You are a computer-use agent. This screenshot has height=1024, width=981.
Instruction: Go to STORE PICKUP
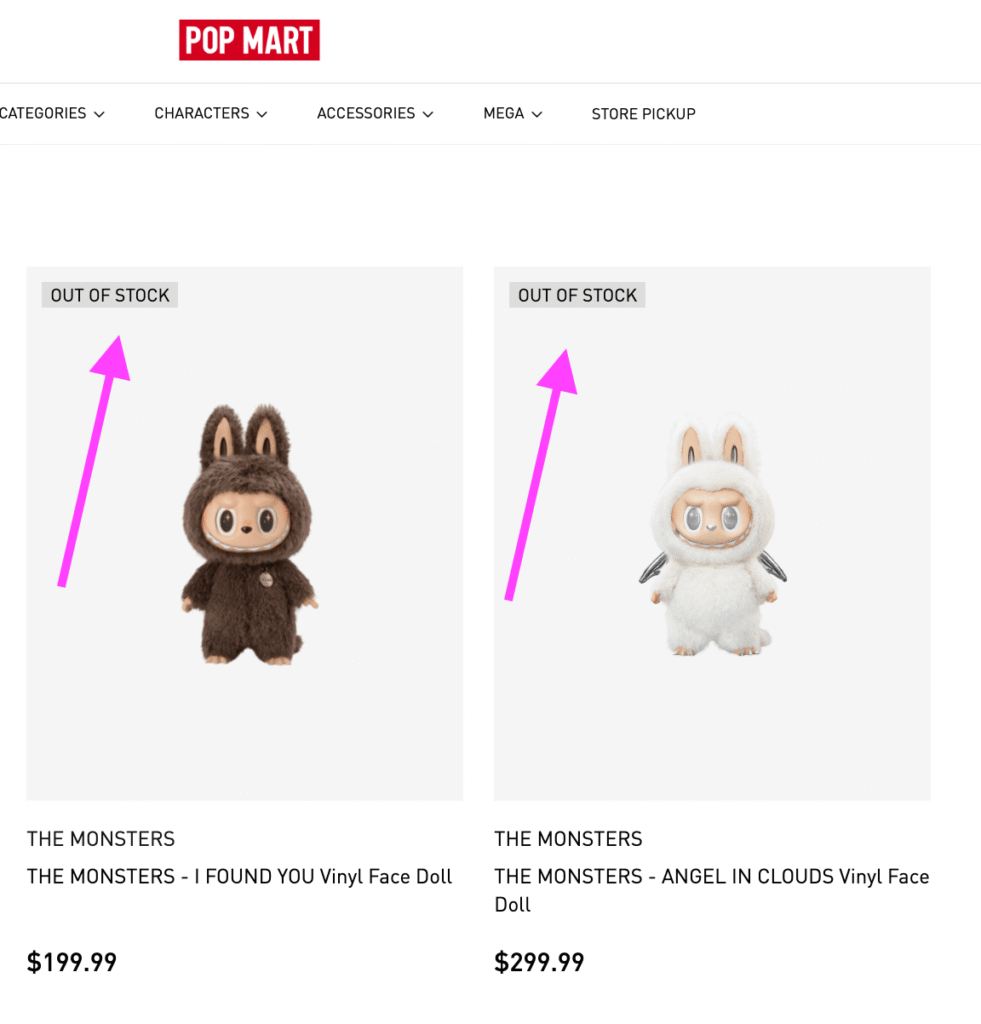643,114
